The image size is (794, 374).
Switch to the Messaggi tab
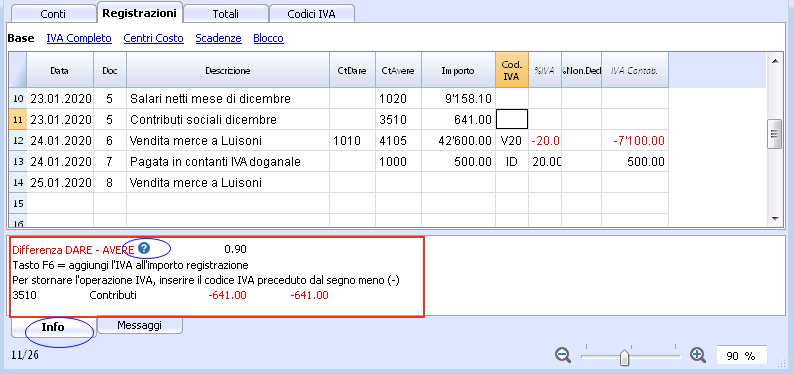(139, 325)
